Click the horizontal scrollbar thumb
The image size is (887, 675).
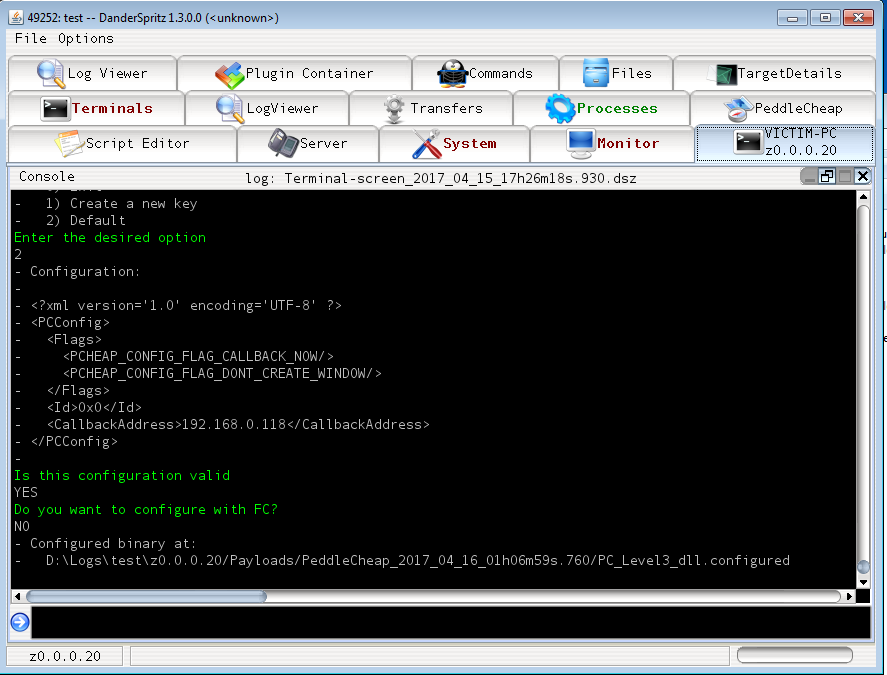pos(146,596)
